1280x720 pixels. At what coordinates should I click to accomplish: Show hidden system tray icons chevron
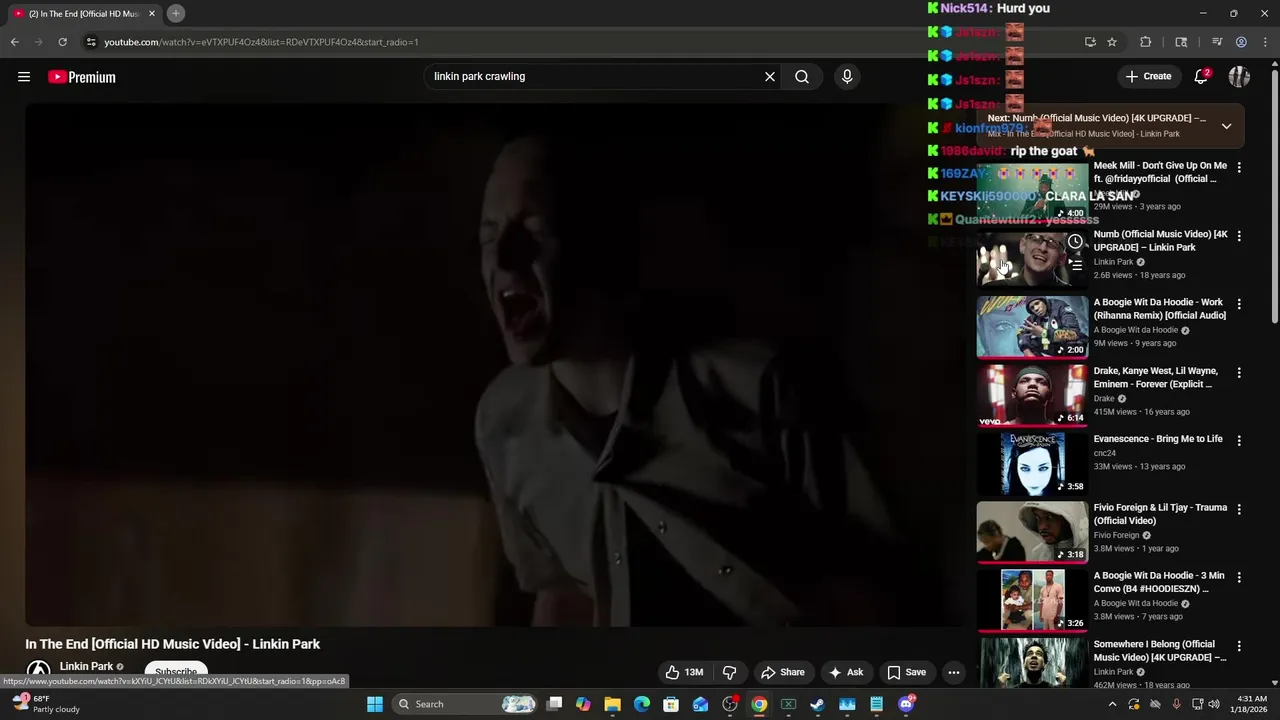pos(1113,704)
